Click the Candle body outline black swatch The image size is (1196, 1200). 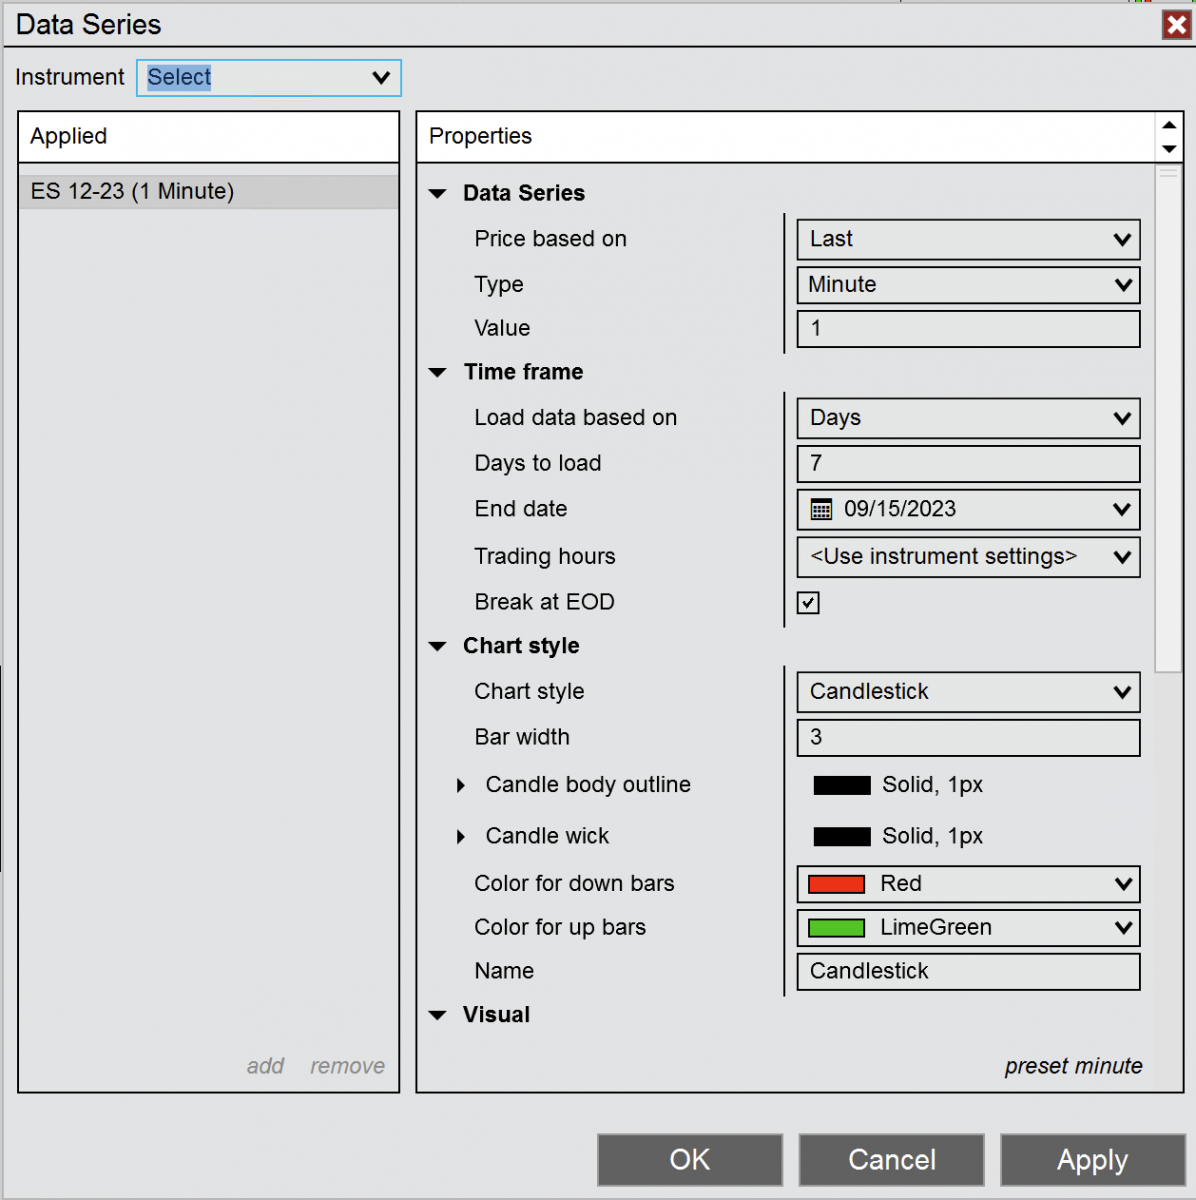[842, 786]
